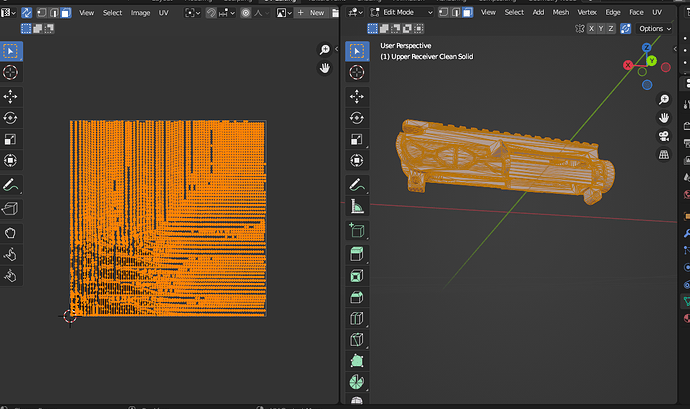Select the Inset Faces tool
The height and width of the screenshot is (409, 690).
tap(357, 276)
